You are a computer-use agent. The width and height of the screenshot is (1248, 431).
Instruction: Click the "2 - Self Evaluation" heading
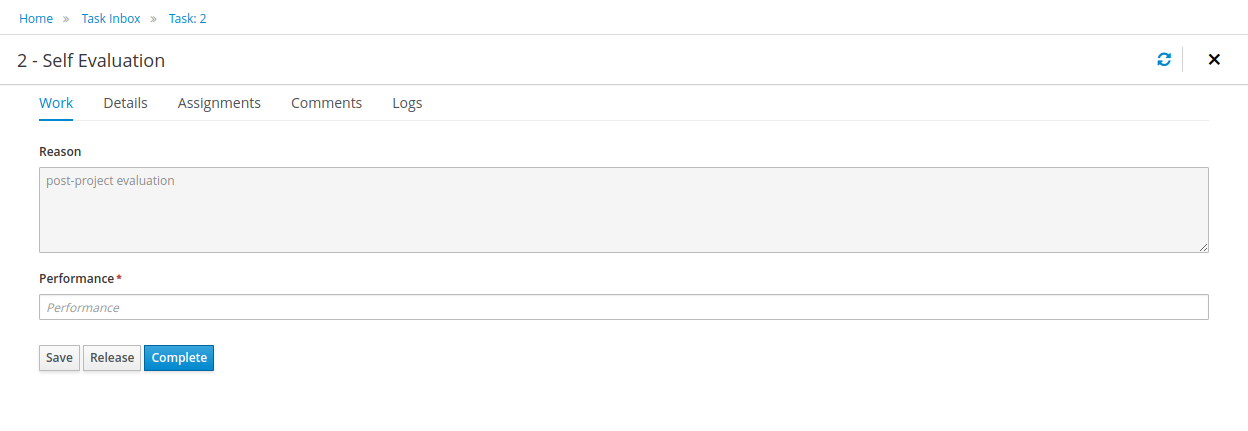point(91,60)
